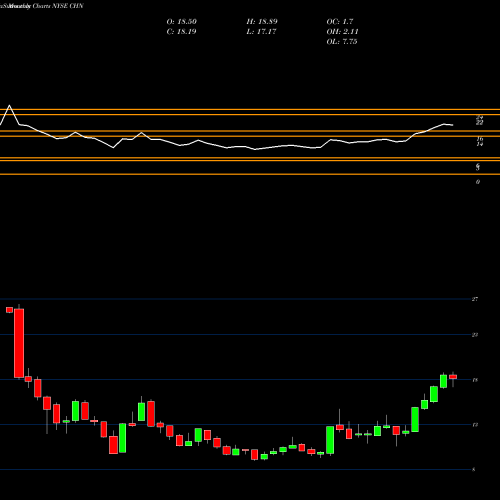Screen dimensions: 500x500
Task: Click the sharp peak of white indicator line
Action: tap(9, 106)
